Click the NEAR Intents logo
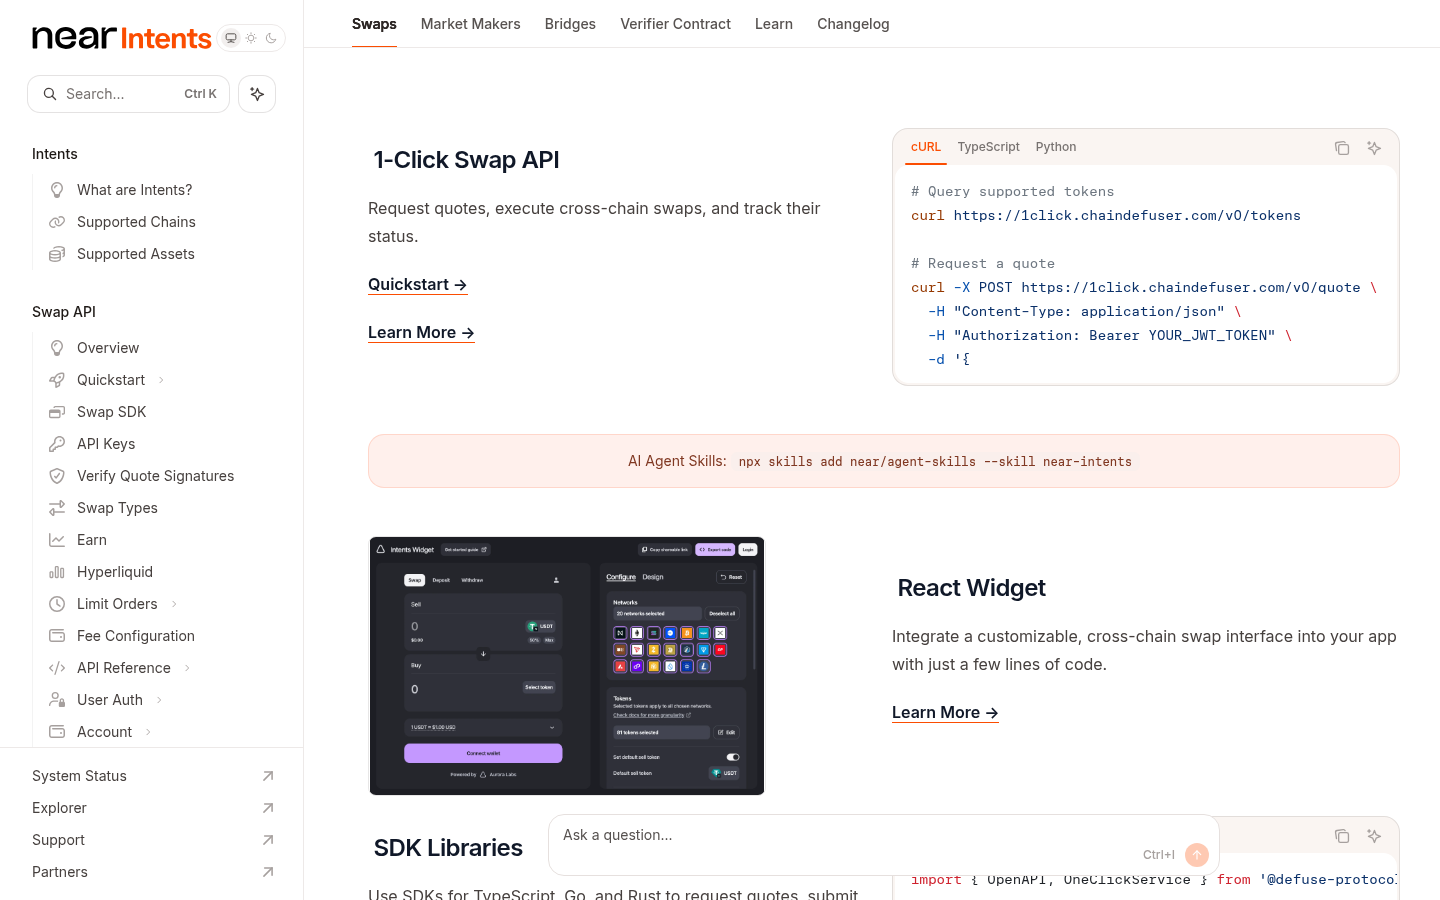Image resolution: width=1440 pixels, height=900 pixels. (x=122, y=38)
